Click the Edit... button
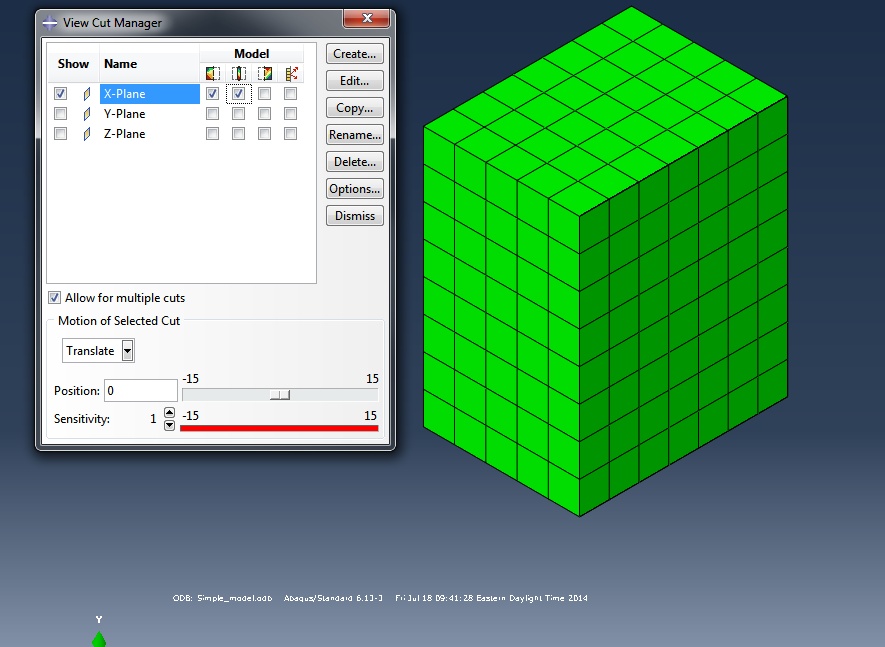 (x=354, y=81)
